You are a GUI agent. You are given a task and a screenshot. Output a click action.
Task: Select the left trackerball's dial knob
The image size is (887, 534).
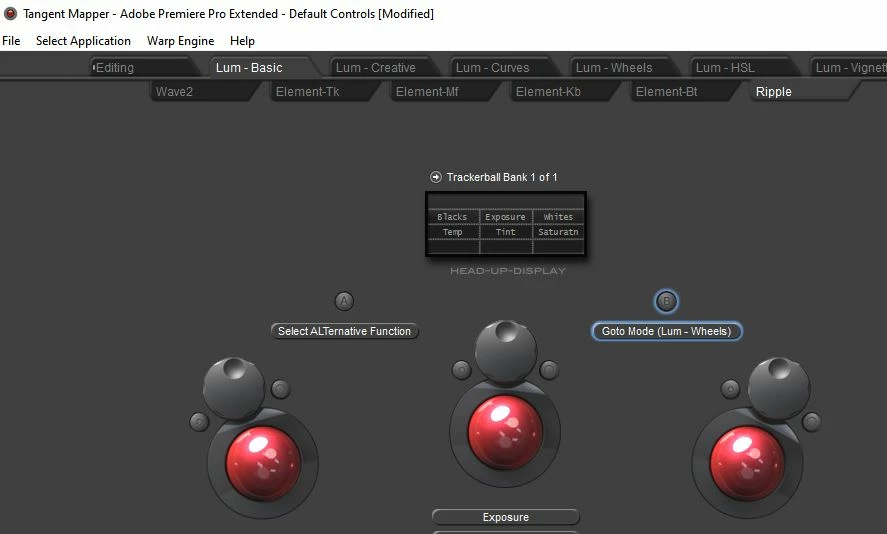point(234,388)
